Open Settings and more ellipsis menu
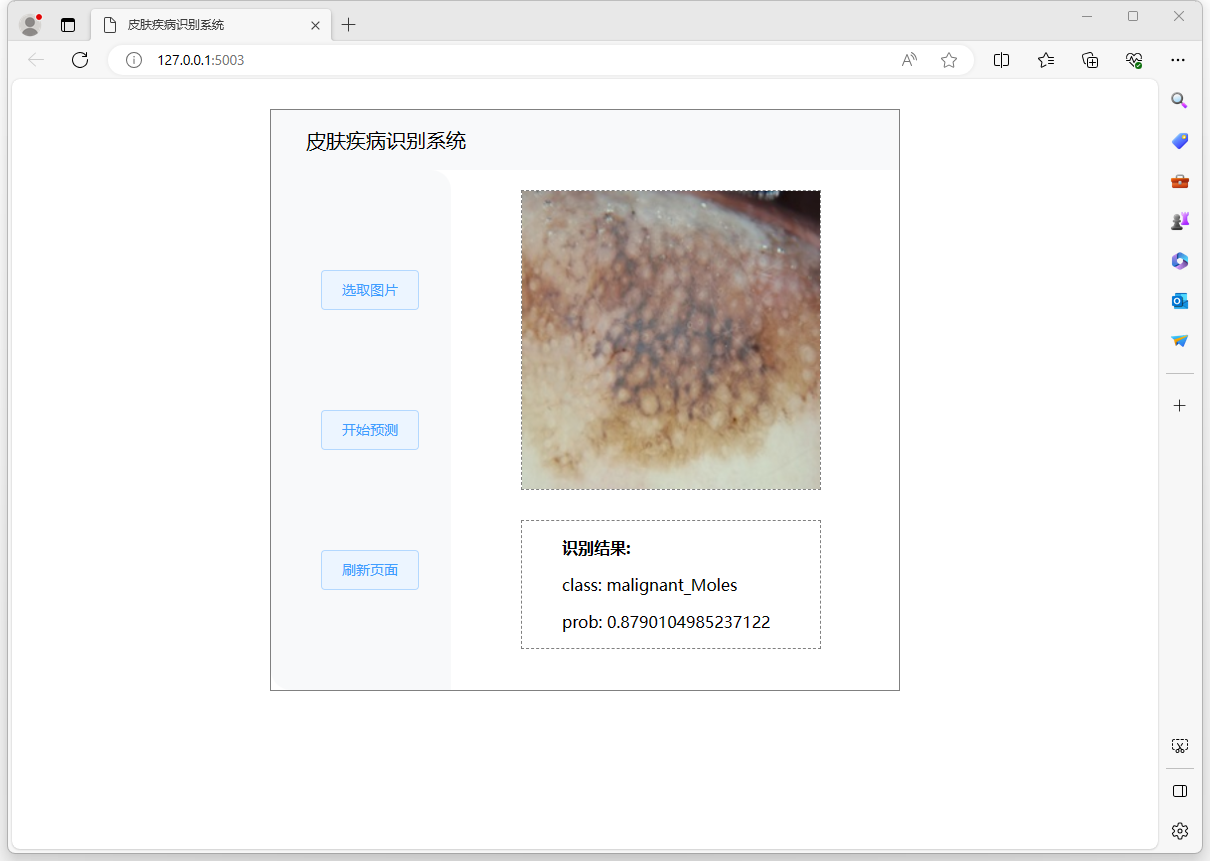1210x861 pixels. 1179,60
